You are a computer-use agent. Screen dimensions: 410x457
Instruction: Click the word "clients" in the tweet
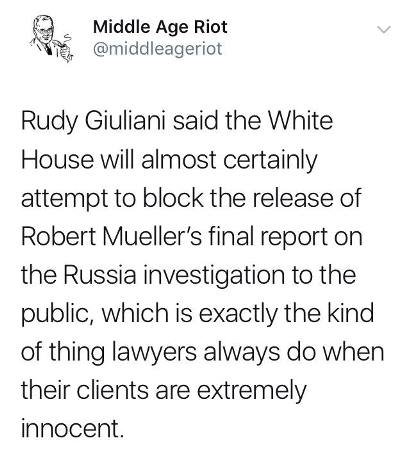[113, 390]
